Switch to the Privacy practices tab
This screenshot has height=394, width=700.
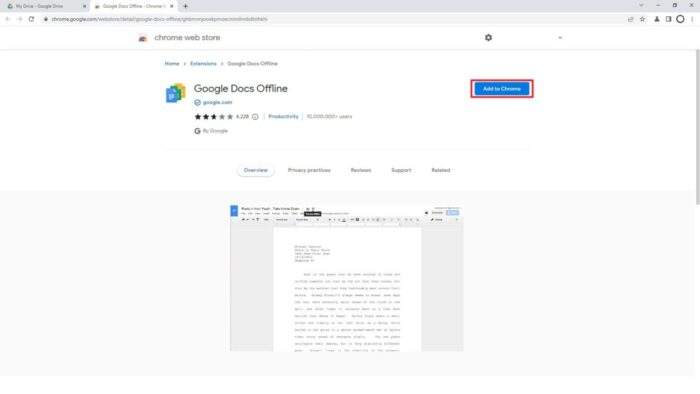tap(309, 170)
